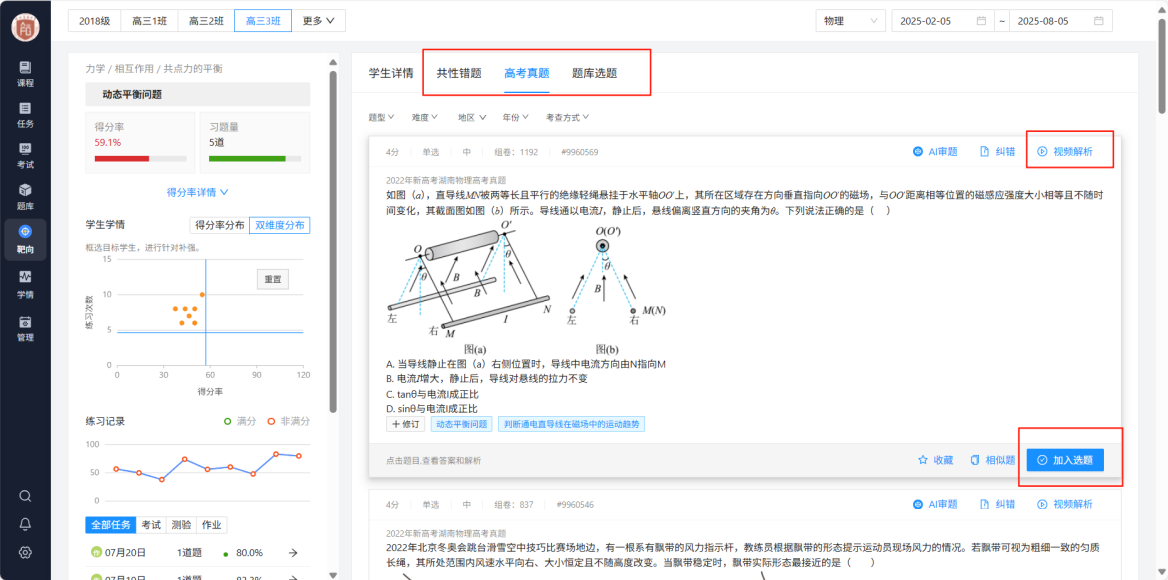Click 纠错 on question #9960569
The width and height of the screenshot is (1168, 580).
997,152
